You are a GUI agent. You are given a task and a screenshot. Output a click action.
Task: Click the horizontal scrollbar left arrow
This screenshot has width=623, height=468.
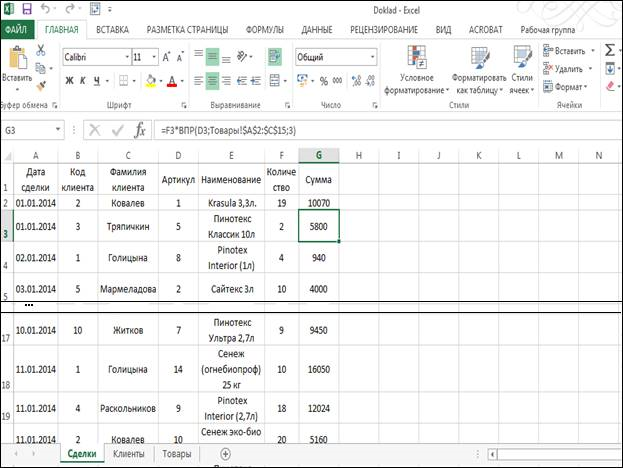pyautogui.click(x=492, y=454)
